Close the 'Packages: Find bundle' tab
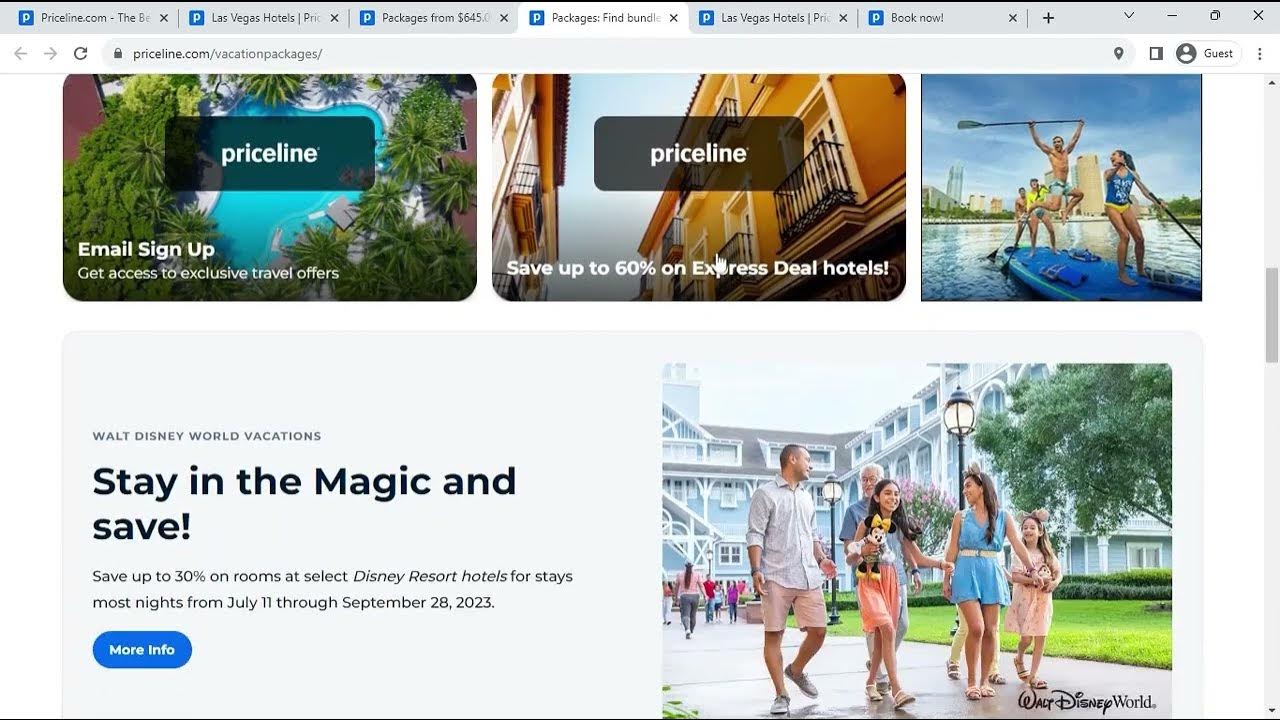Viewport: 1280px width, 720px height. (x=674, y=18)
